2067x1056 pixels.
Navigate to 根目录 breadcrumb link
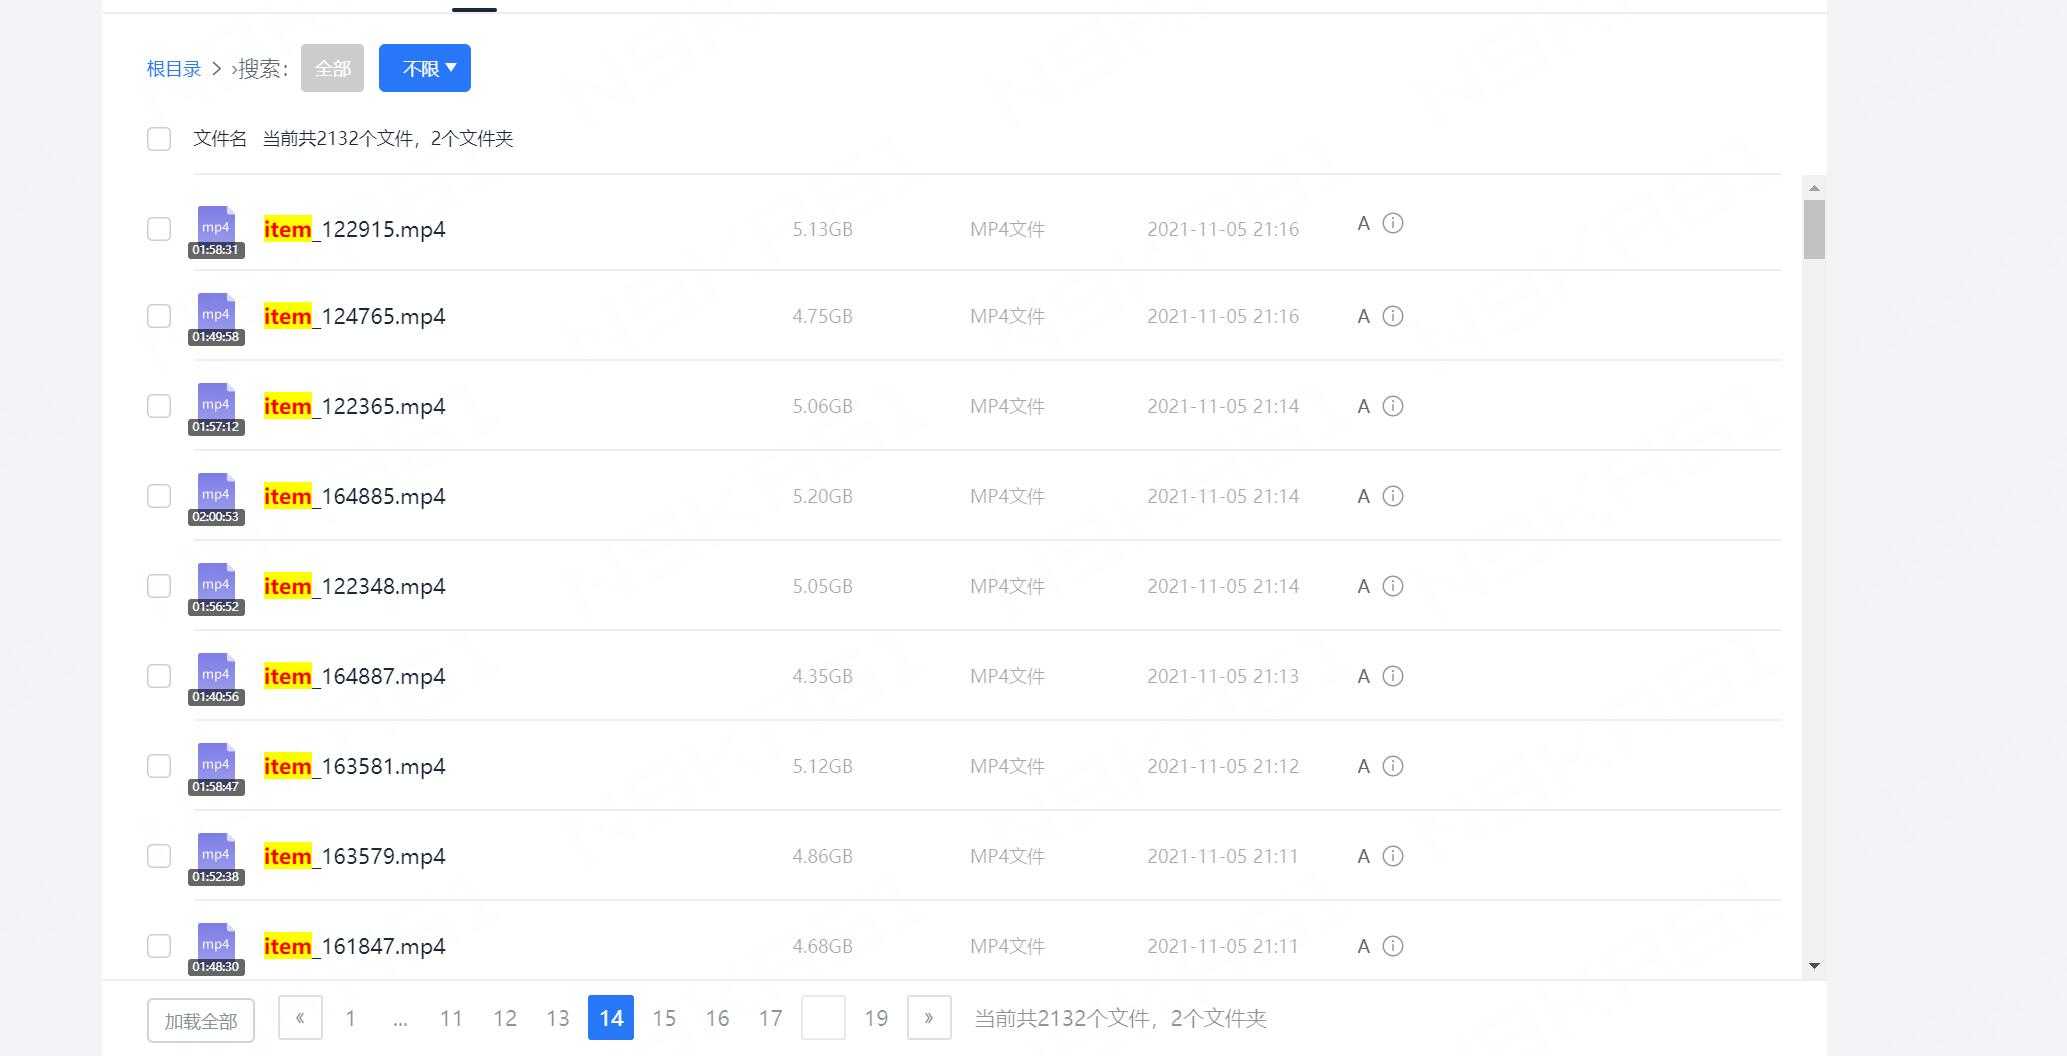174,68
